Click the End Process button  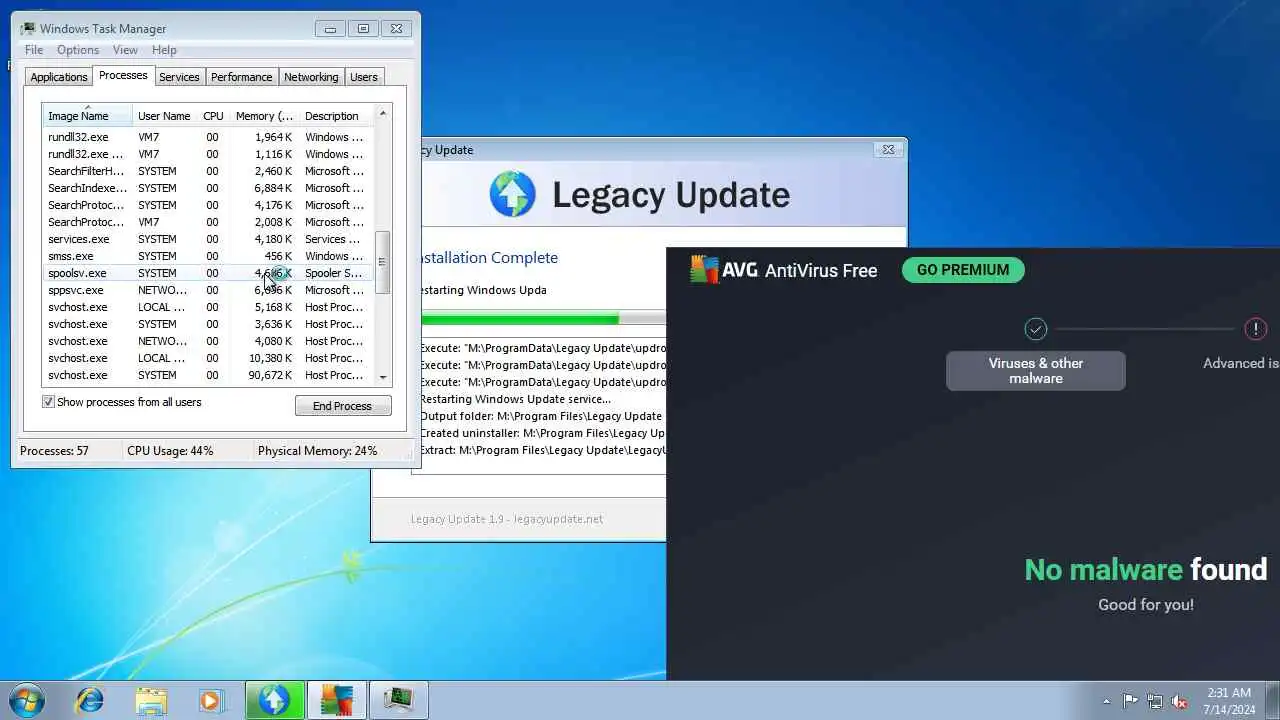[343, 406]
